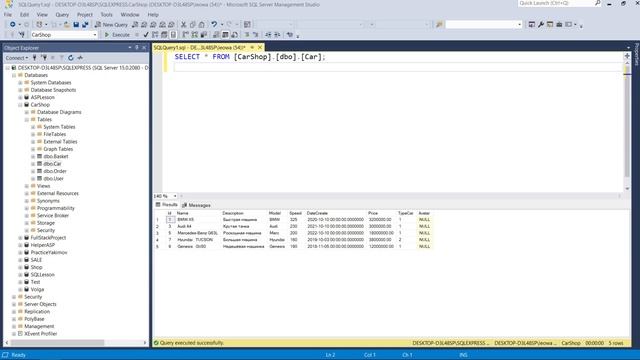Click the wrench Properties icon

[x=541, y=24]
